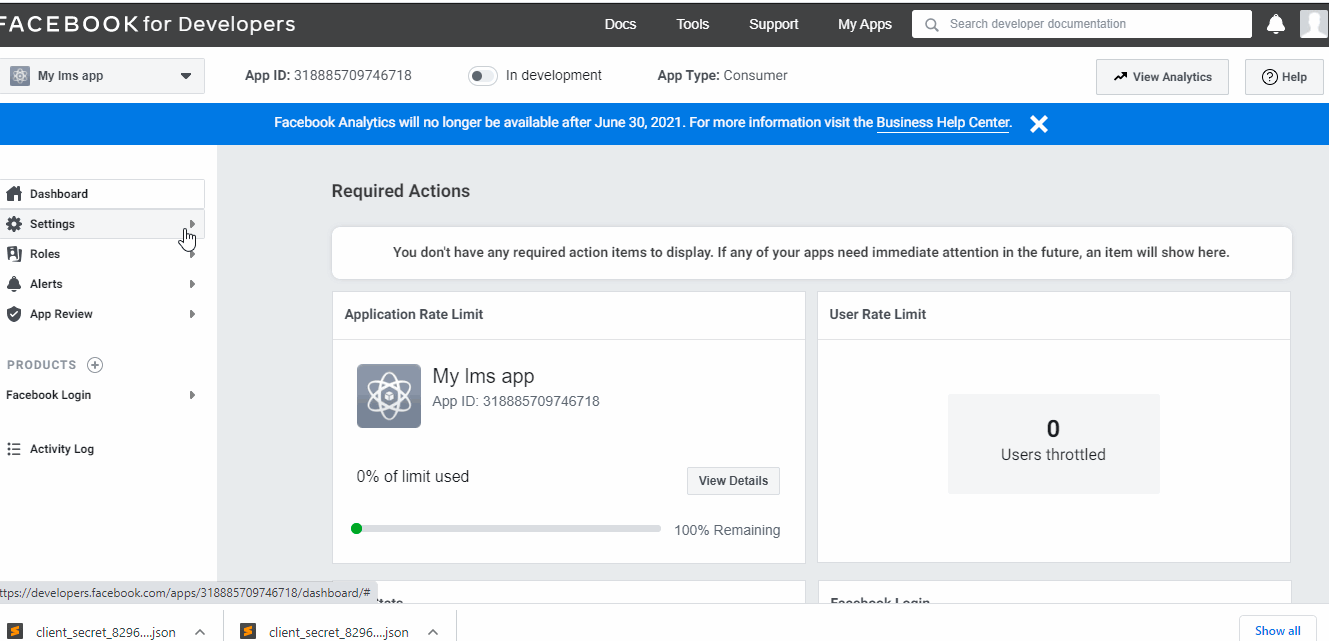Click the search magnifier icon

coord(932,24)
